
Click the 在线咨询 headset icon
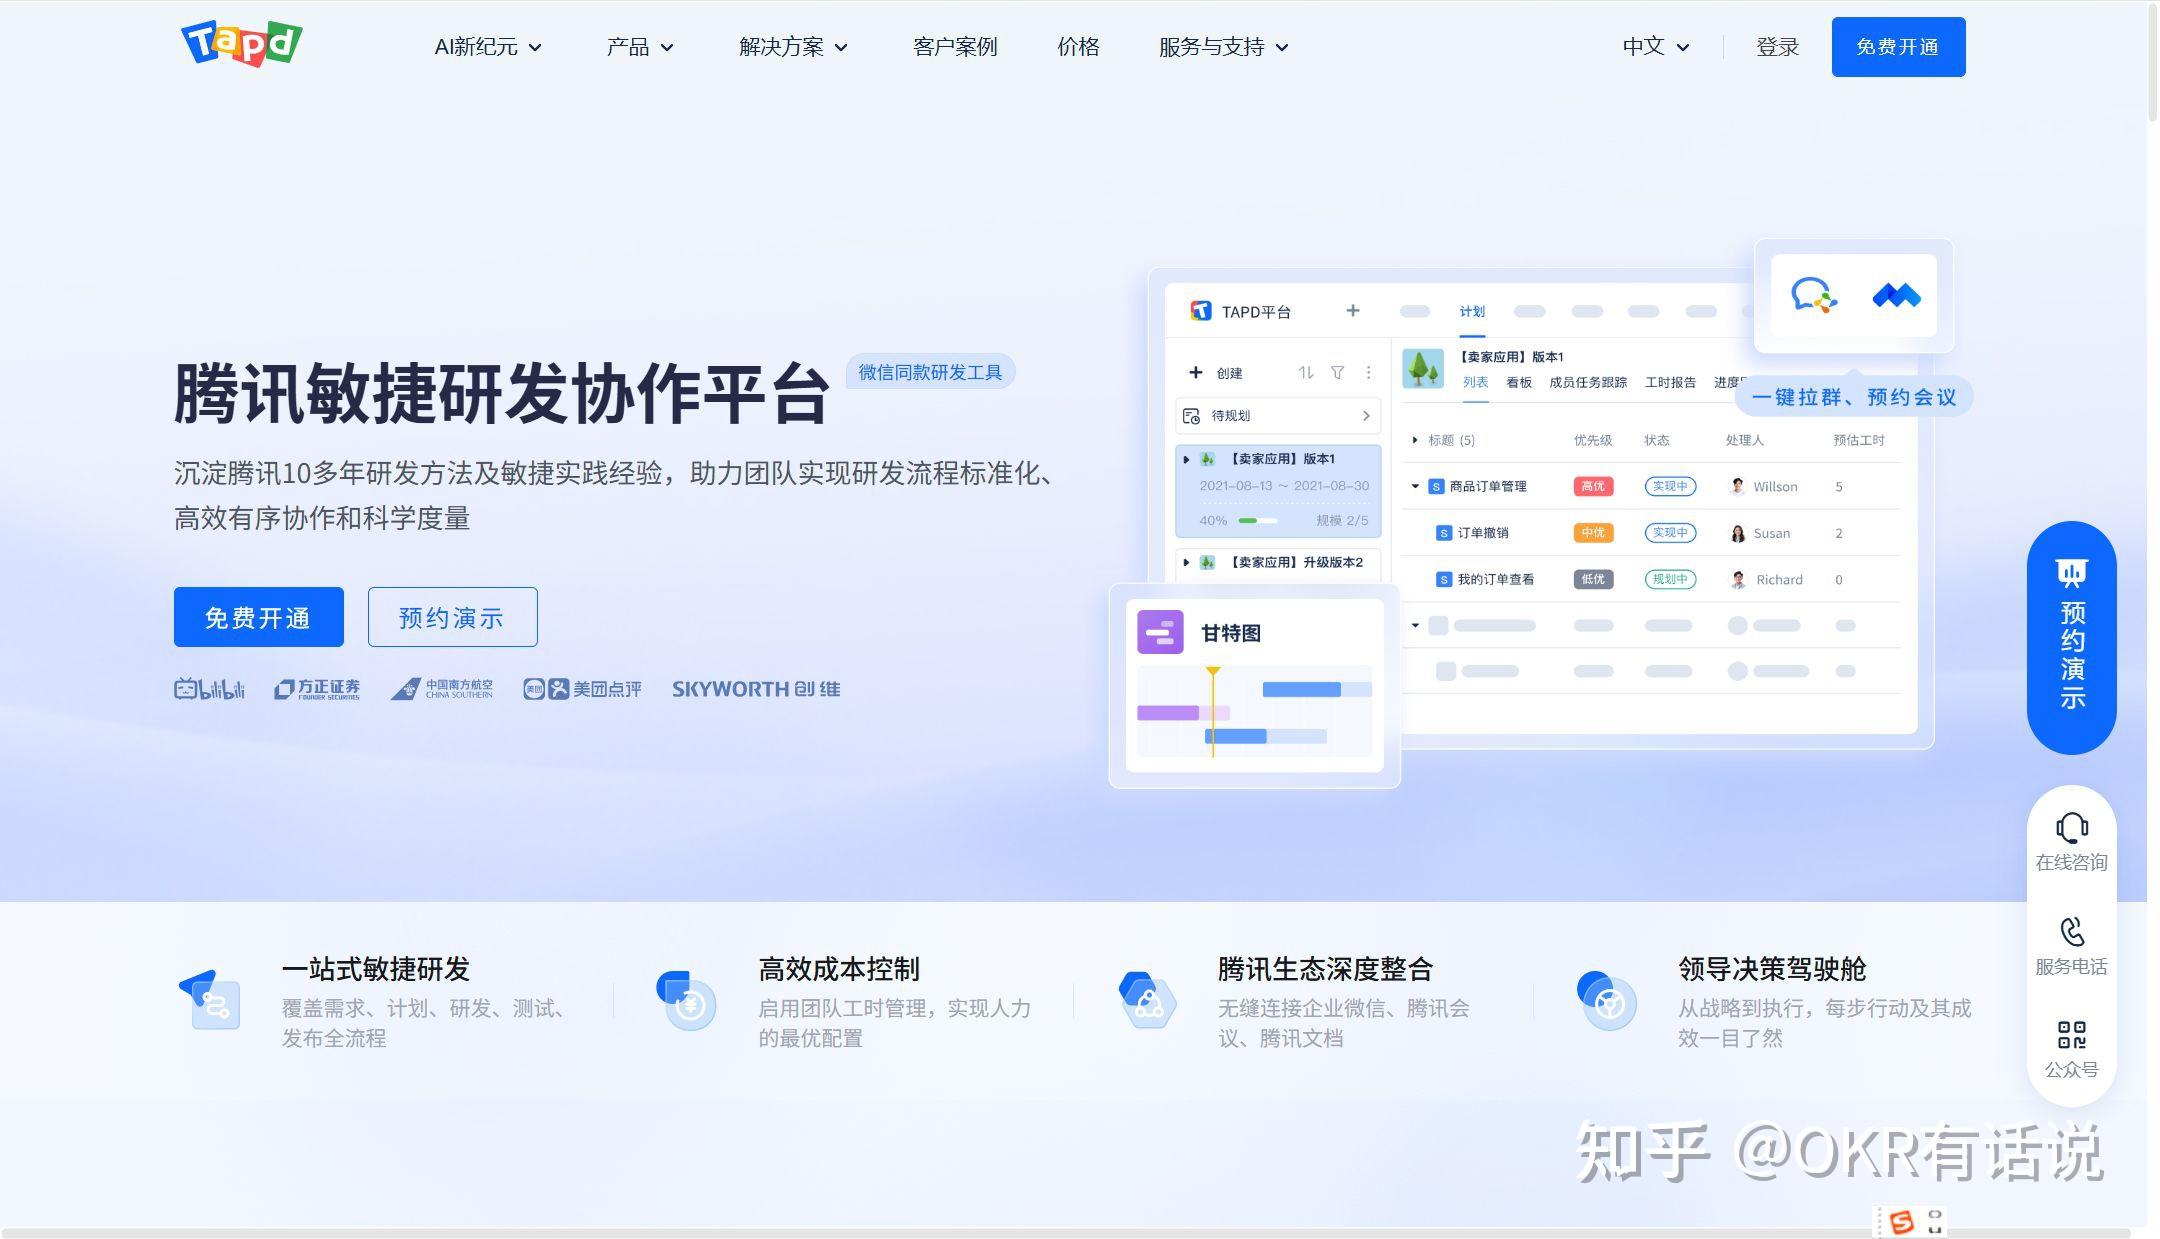click(x=2071, y=829)
